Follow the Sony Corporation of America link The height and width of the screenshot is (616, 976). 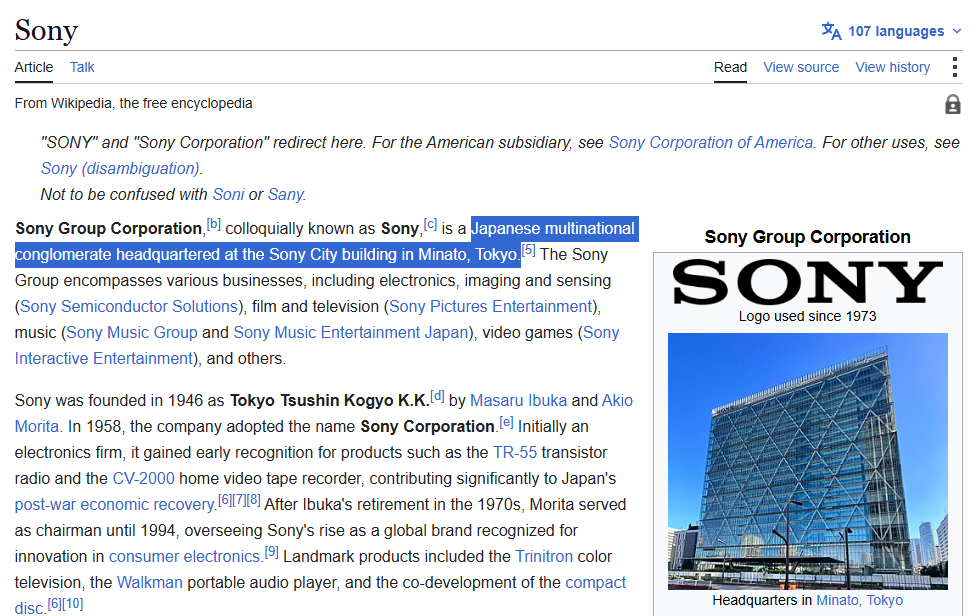(x=711, y=142)
